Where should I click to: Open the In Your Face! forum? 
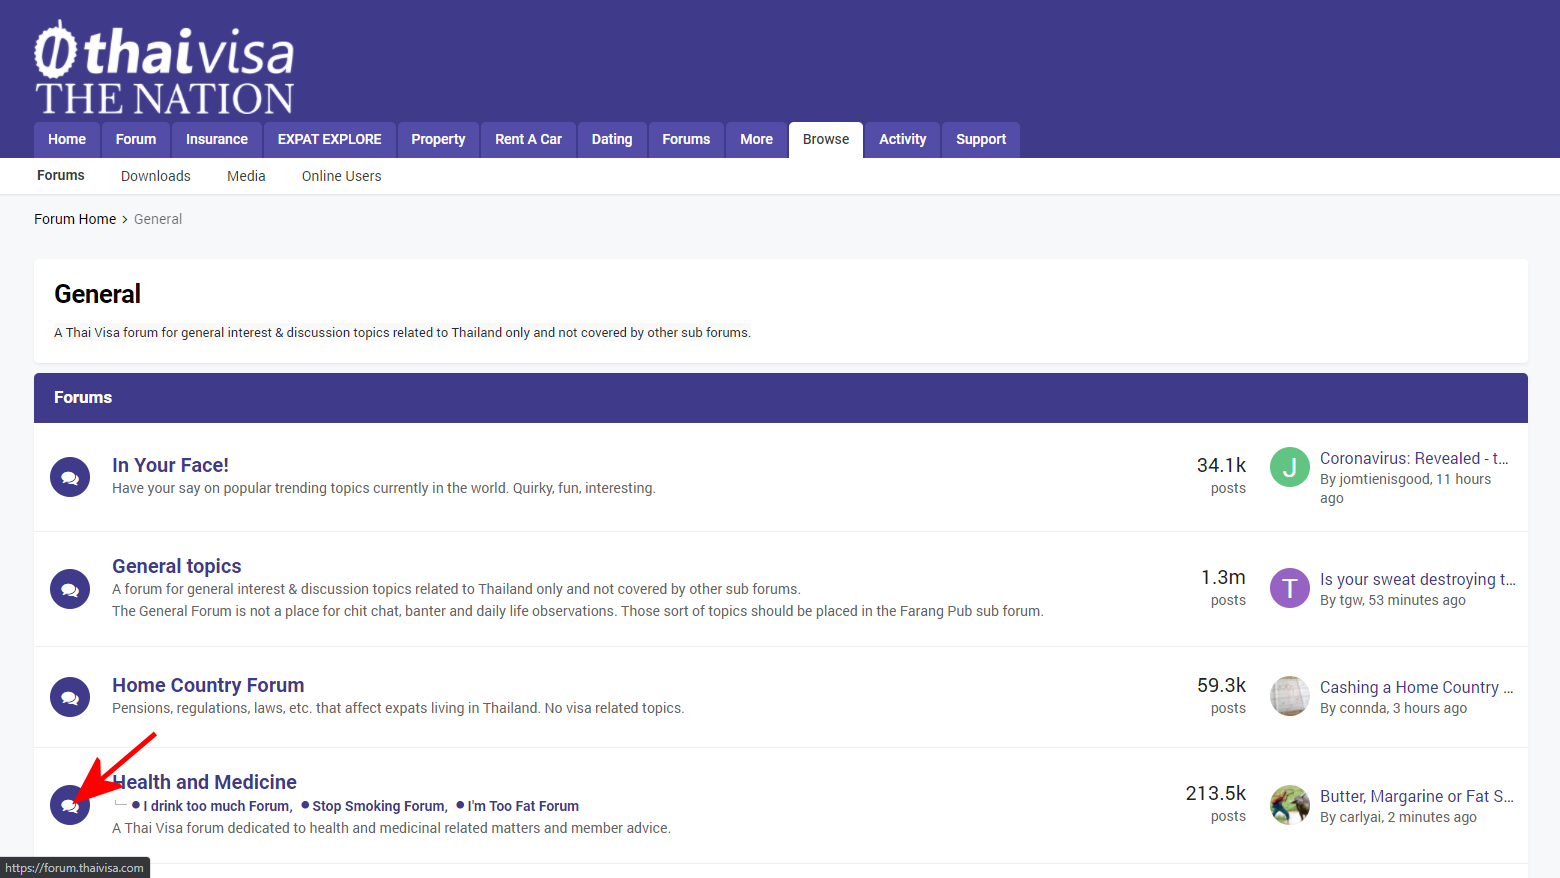[170, 465]
